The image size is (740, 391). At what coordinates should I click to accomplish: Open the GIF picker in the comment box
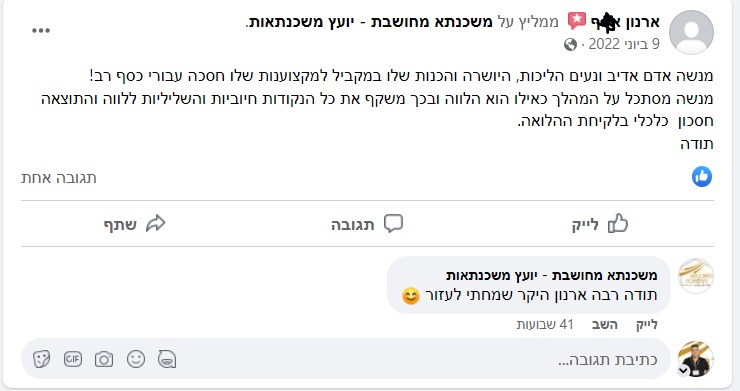[x=73, y=359]
